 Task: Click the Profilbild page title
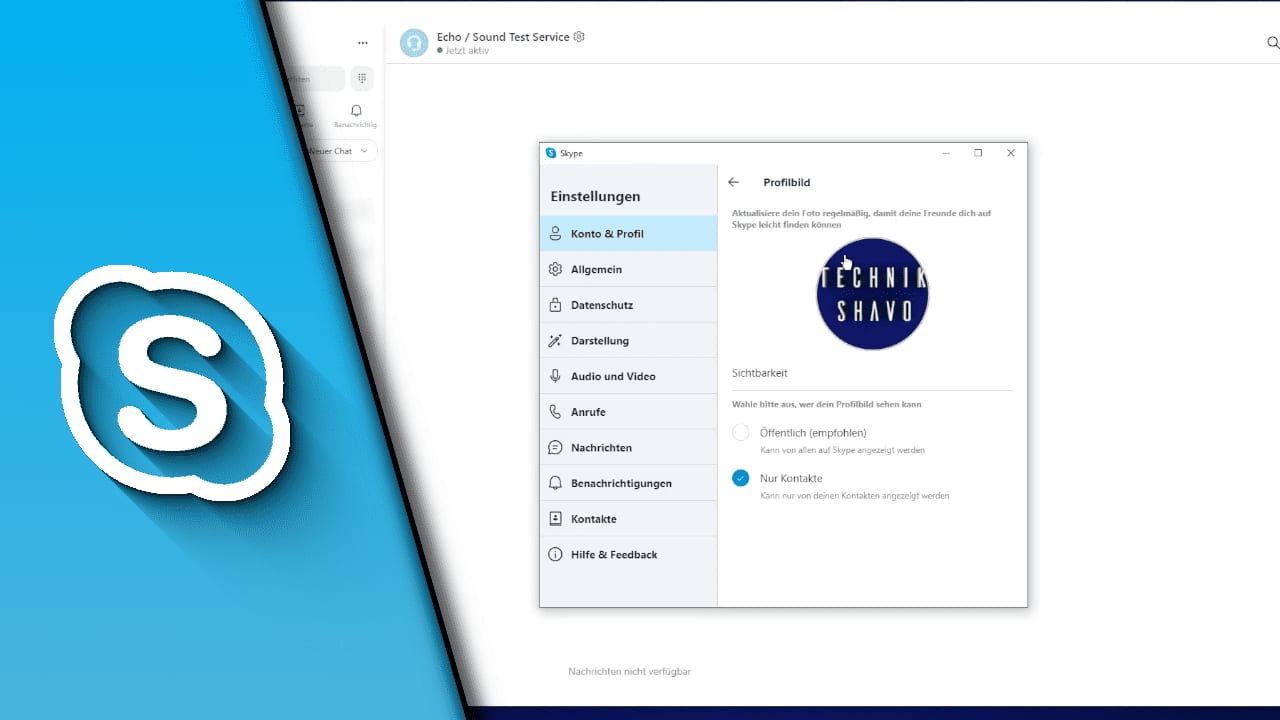(x=787, y=182)
